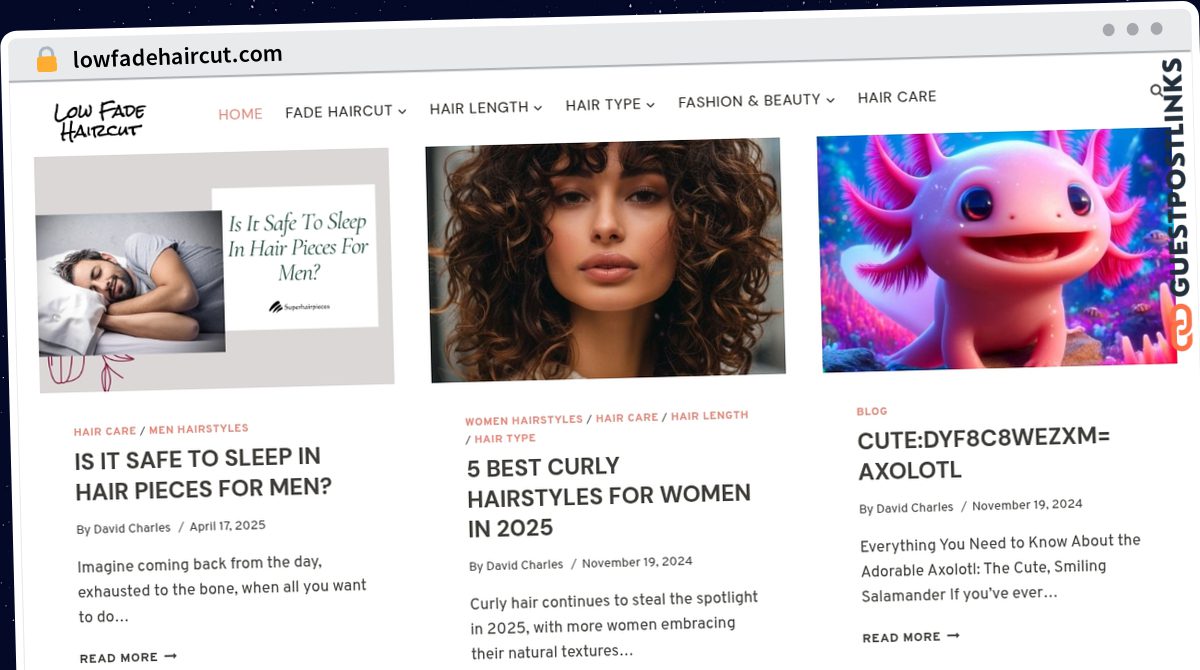
Task: Go to the HOME menu item
Action: coord(240,114)
